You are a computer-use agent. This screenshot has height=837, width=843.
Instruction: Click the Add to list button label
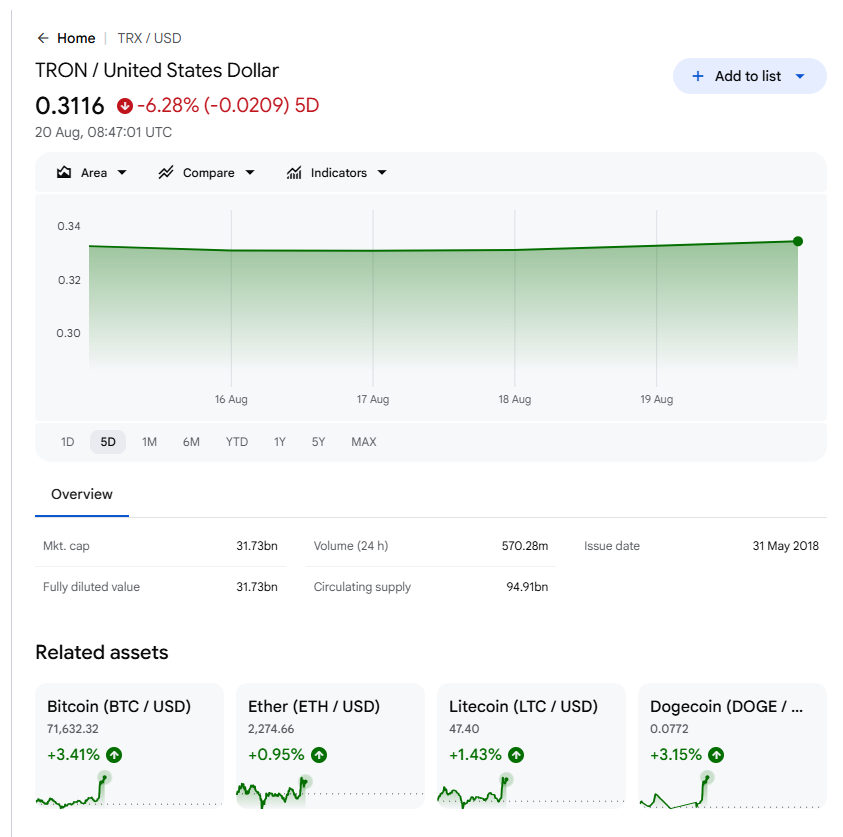748,76
